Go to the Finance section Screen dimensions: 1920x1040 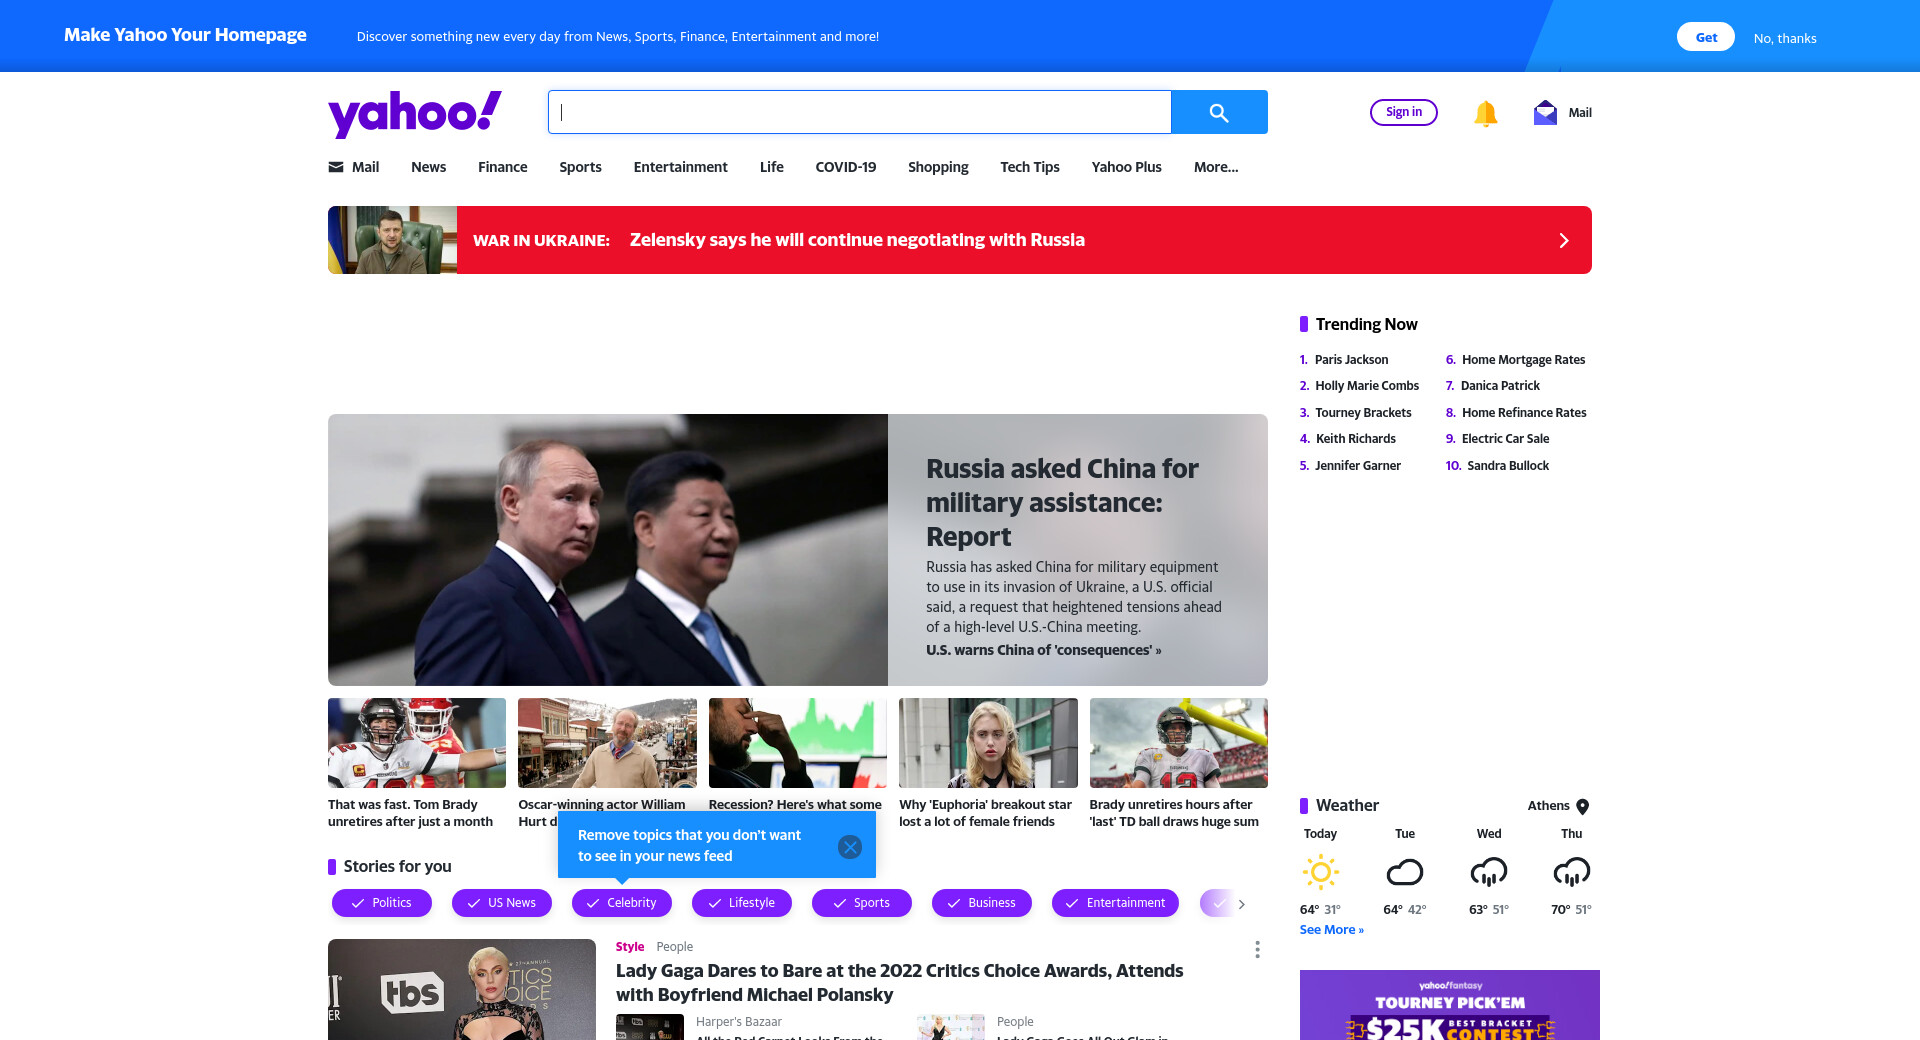click(502, 167)
